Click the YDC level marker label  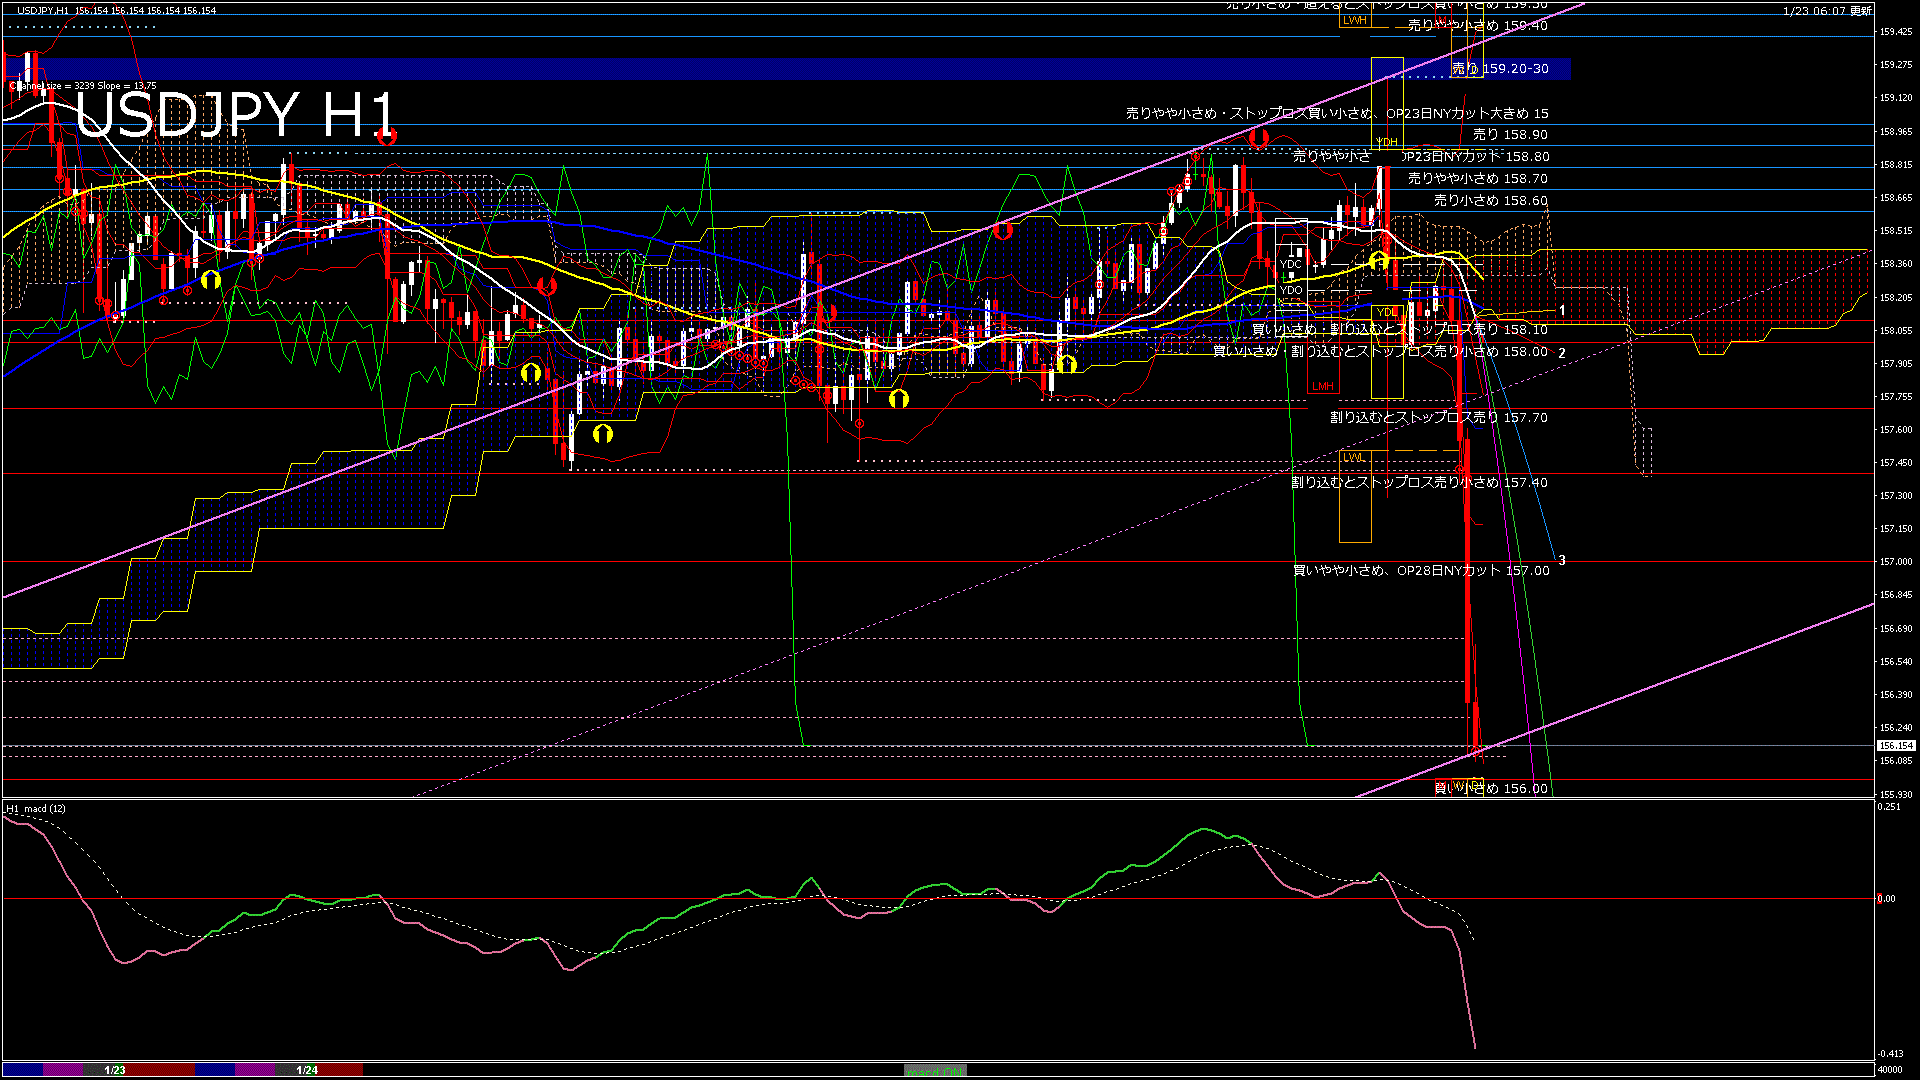click(1291, 265)
